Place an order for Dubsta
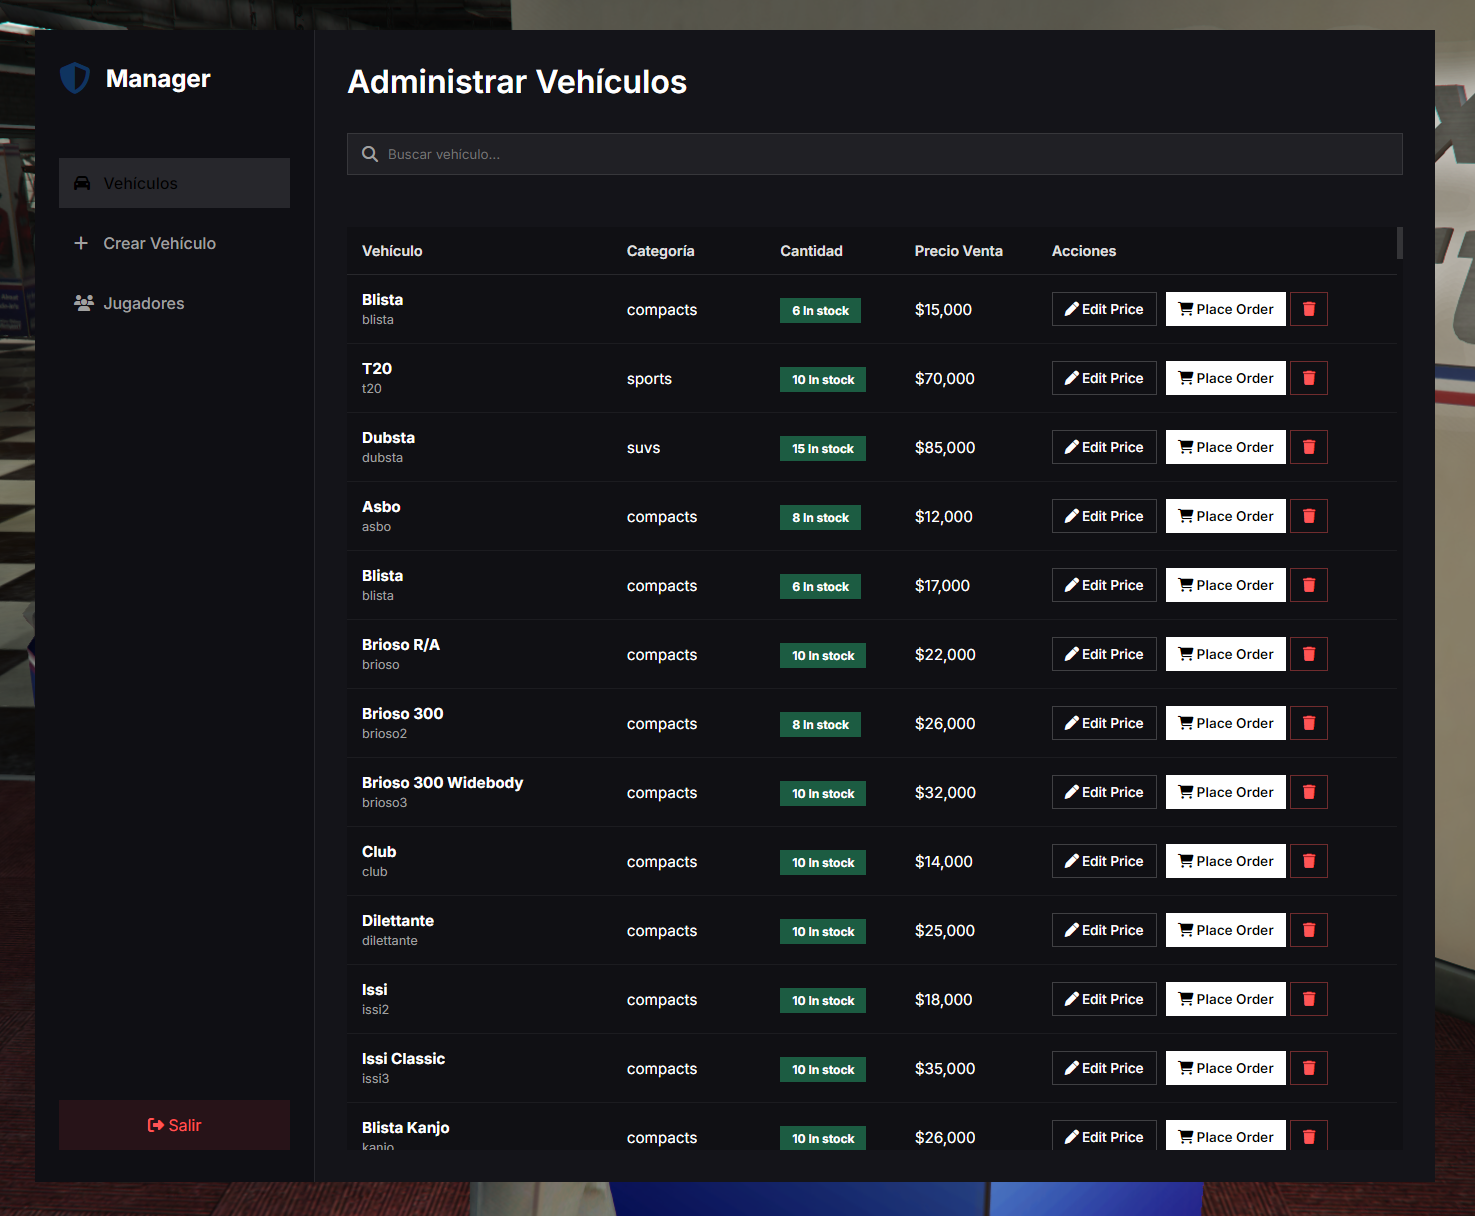This screenshot has width=1475, height=1216. (1226, 447)
